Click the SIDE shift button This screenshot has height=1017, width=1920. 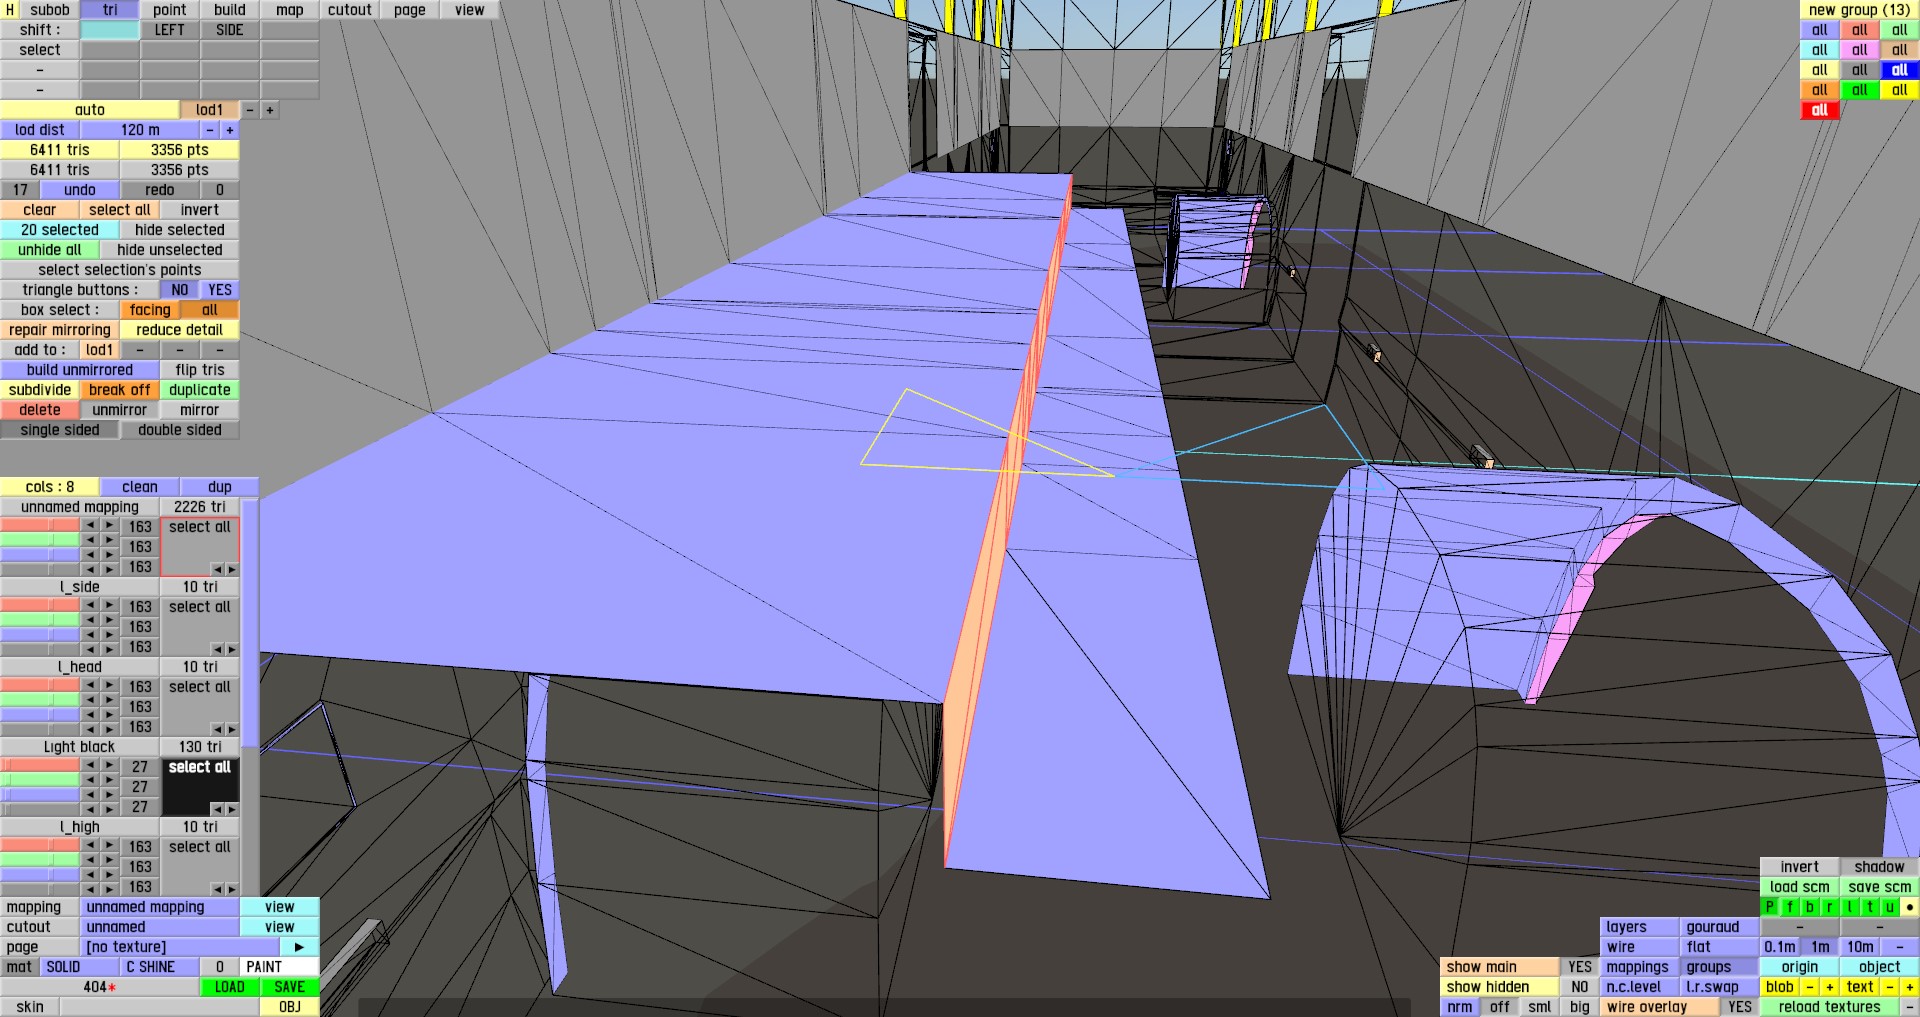pos(230,30)
